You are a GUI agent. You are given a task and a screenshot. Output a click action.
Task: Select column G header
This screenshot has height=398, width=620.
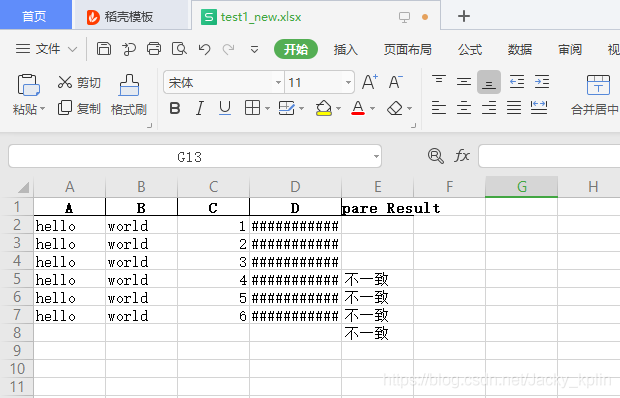pos(522,187)
